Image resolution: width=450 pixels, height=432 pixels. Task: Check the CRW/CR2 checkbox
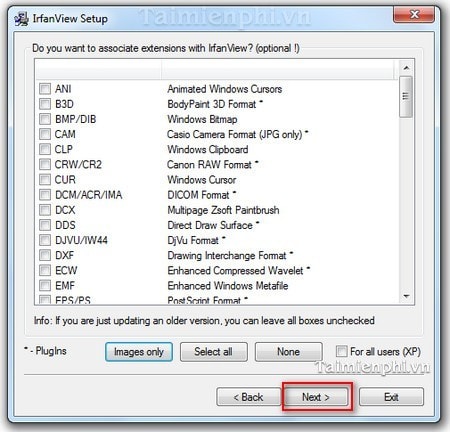pyautogui.click(x=45, y=164)
